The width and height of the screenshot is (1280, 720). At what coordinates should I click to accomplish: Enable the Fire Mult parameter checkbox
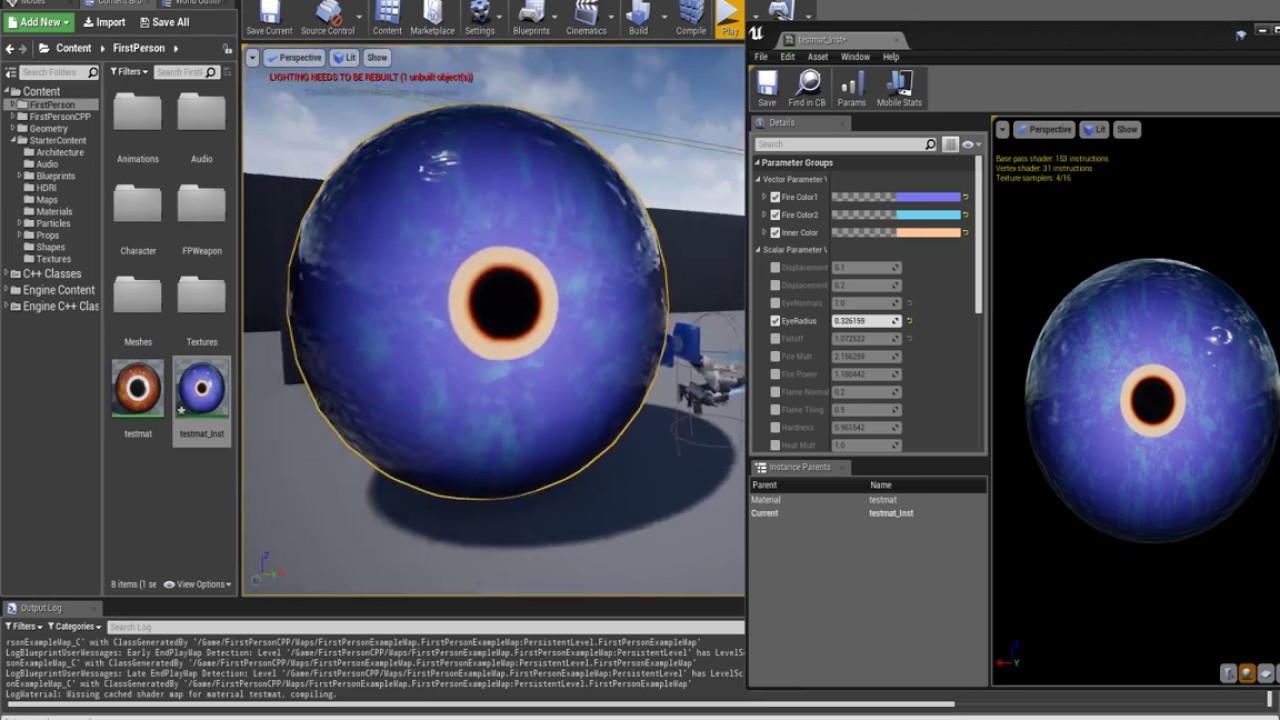(775, 356)
